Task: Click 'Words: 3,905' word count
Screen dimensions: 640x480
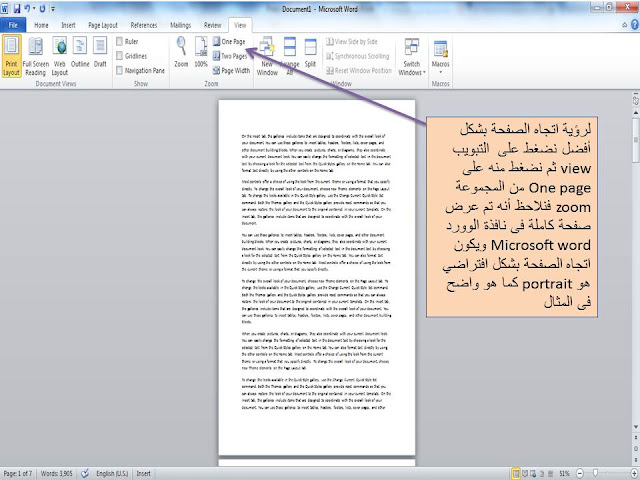Action: click(56, 473)
